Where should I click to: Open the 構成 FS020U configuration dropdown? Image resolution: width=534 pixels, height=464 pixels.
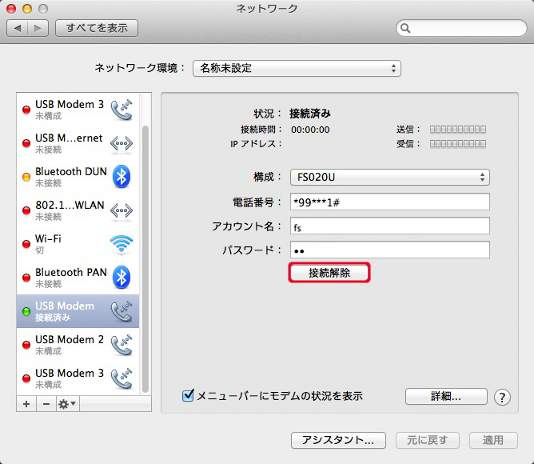pyautogui.click(x=390, y=177)
